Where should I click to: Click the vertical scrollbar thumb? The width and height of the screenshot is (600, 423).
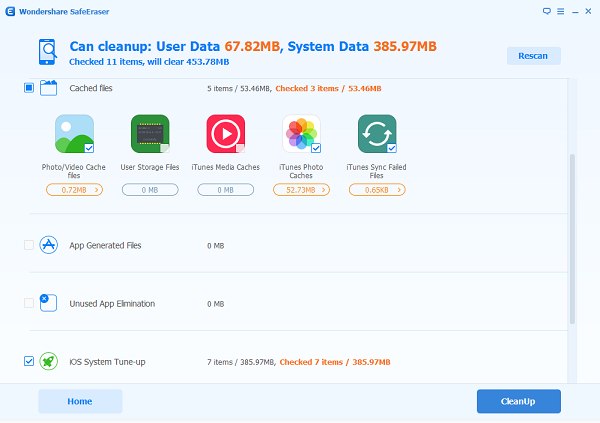tap(572, 239)
